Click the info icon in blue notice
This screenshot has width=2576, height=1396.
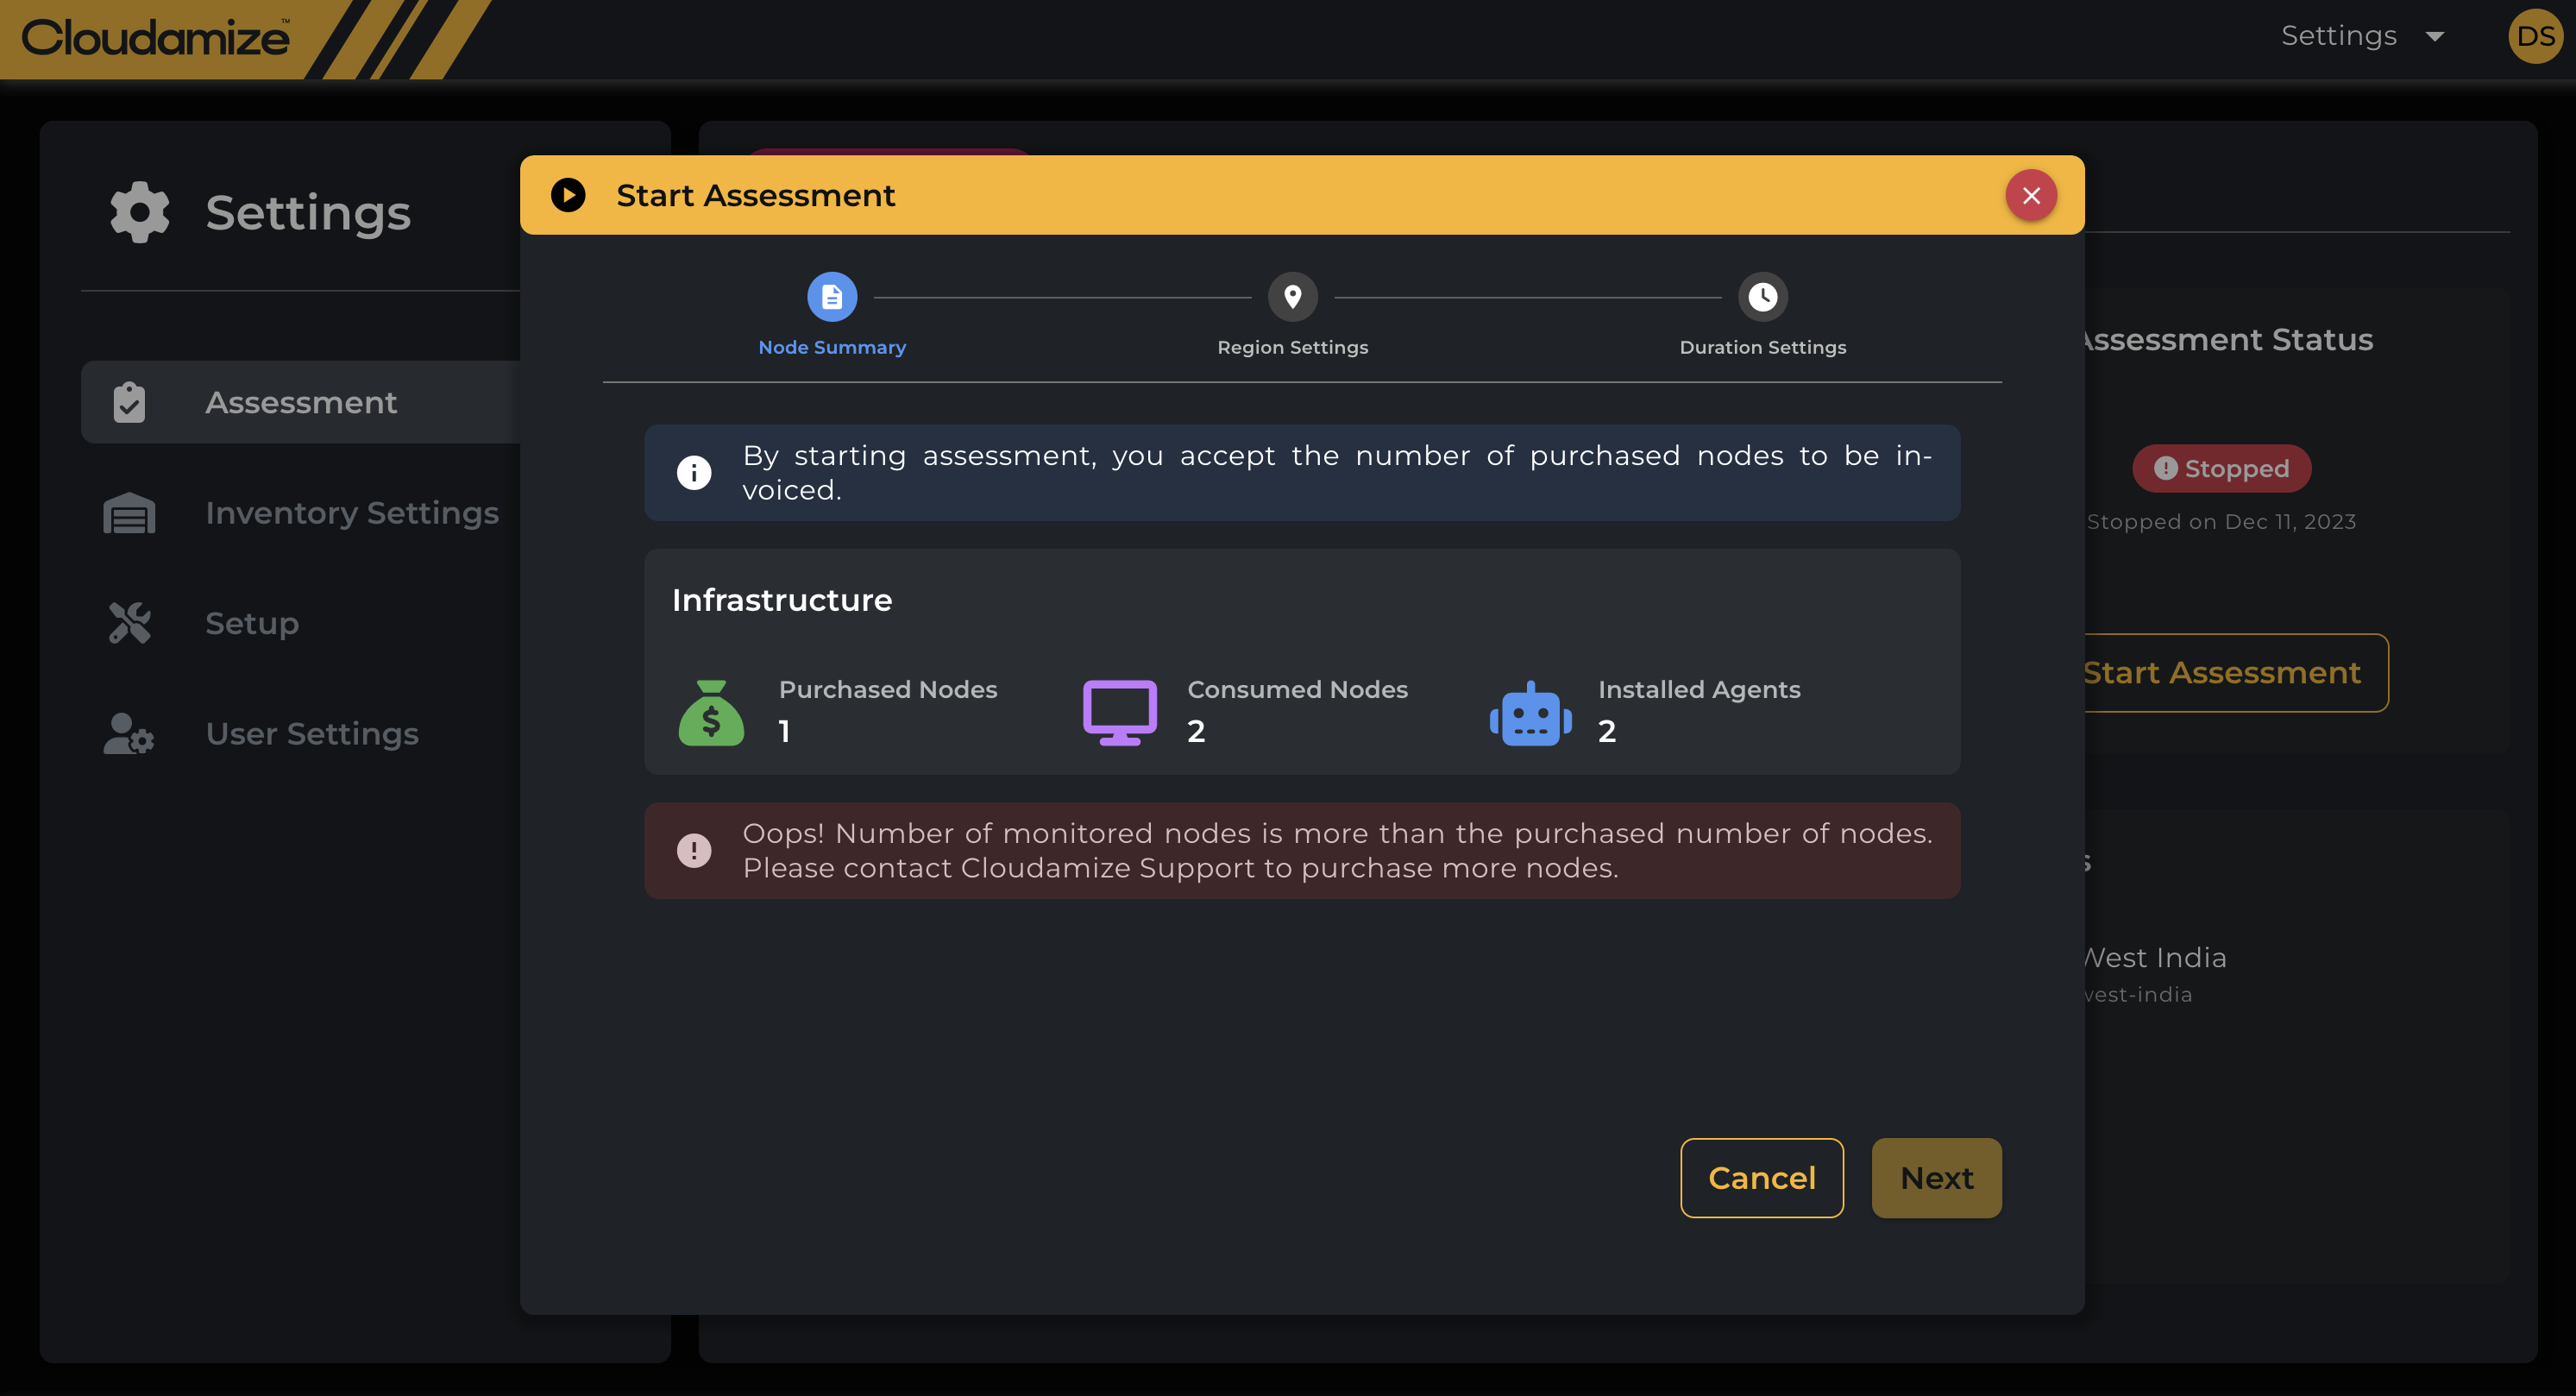click(x=694, y=472)
